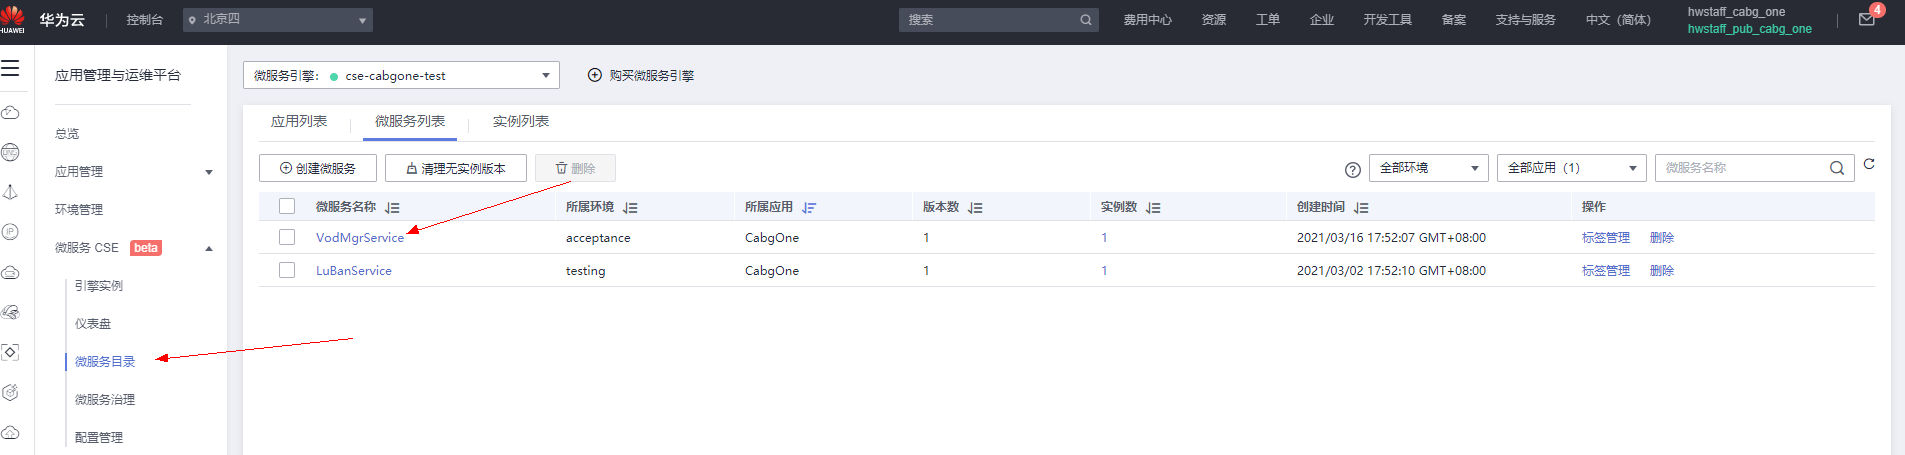Viewport: 1905px width, 455px height.
Task: Go to 控制台 console link
Action: (x=145, y=20)
